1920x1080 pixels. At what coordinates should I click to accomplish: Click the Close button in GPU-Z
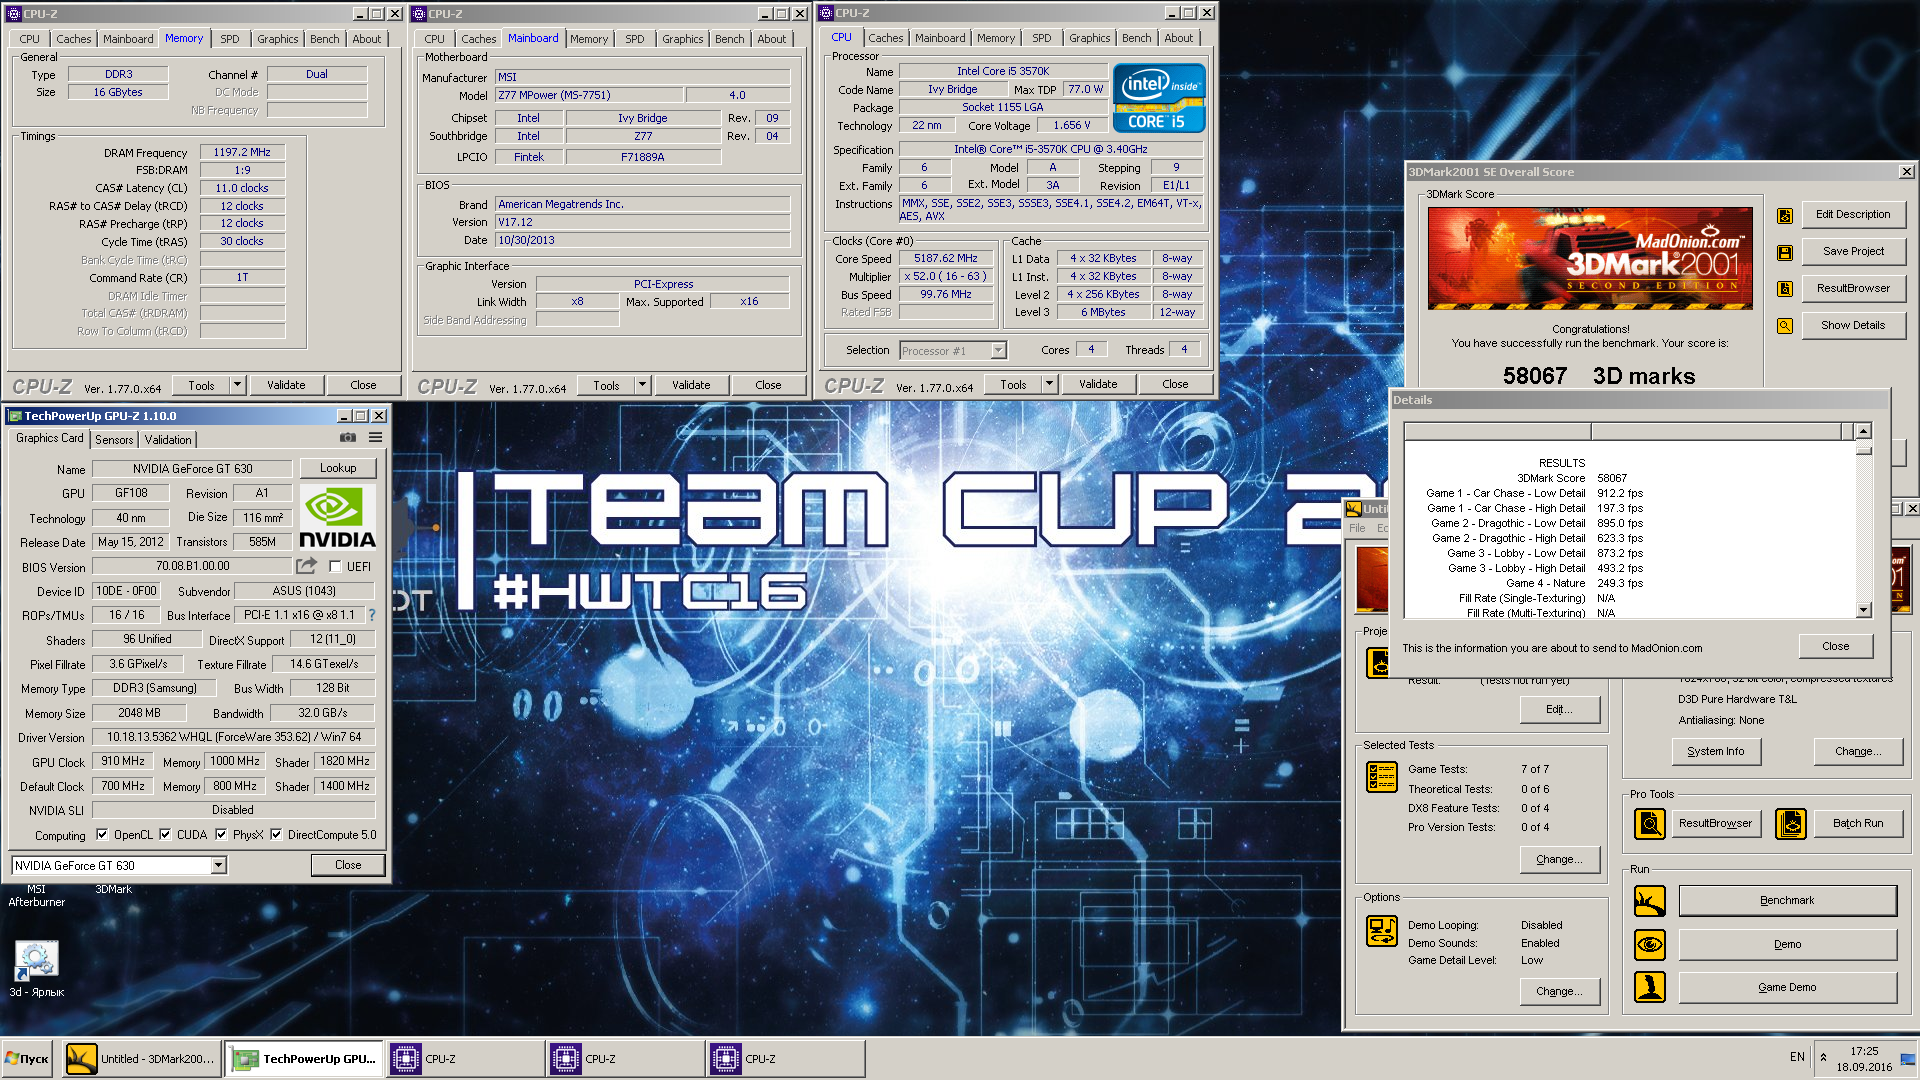[x=348, y=866]
